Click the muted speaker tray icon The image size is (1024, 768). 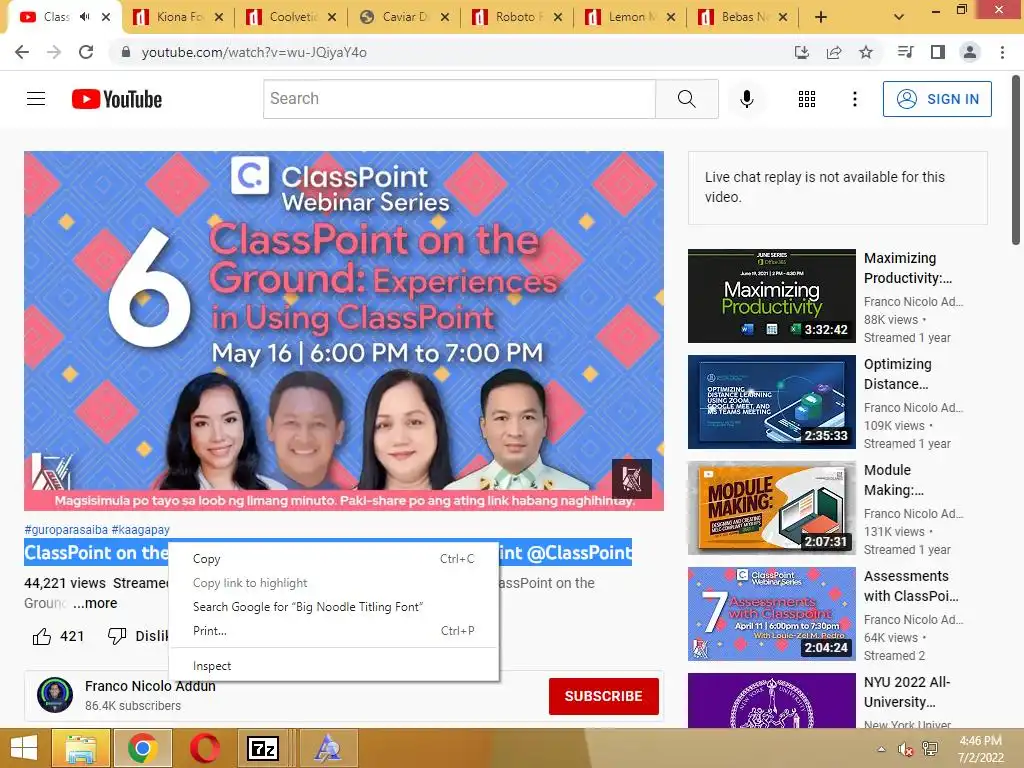click(x=905, y=749)
